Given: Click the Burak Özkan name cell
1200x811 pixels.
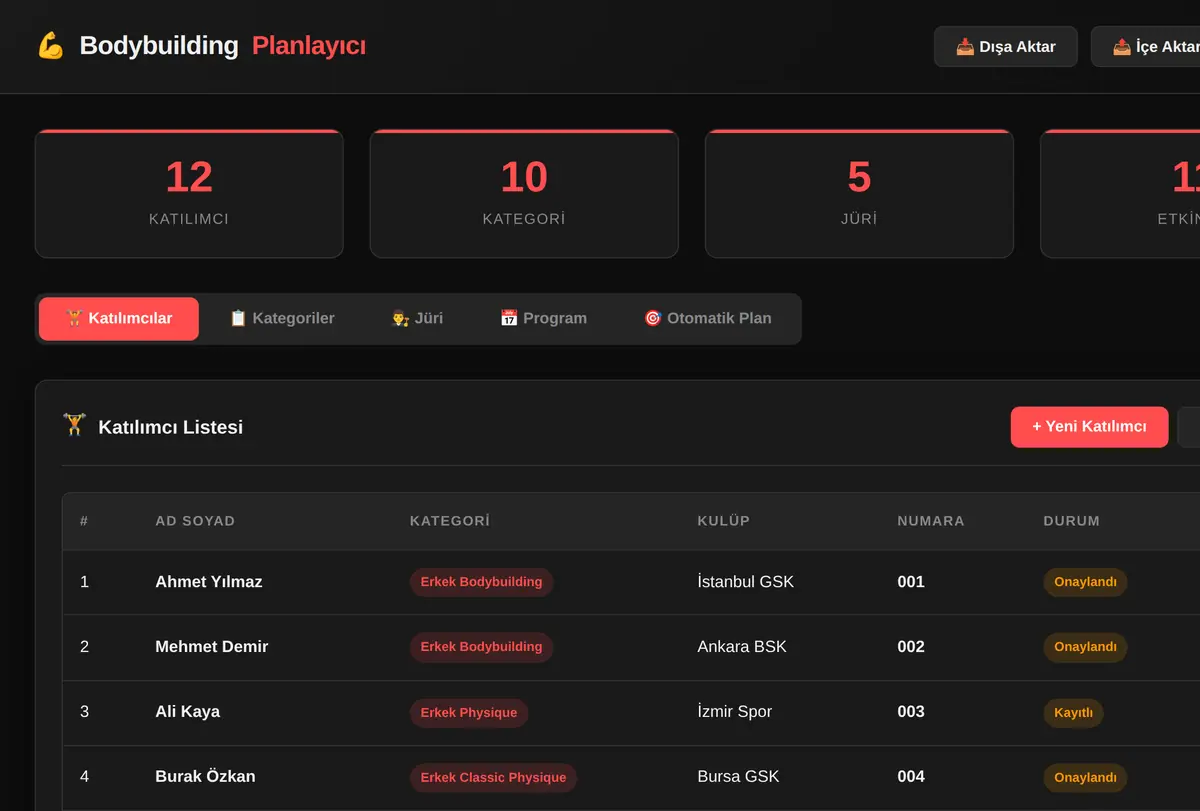Looking at the screenshot, I should (x=205, y=777).
